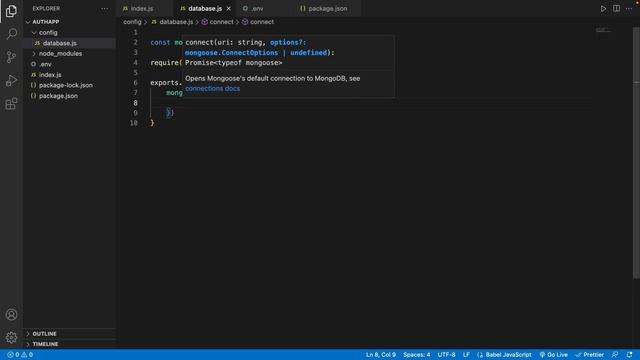Click the Go Live server button
640x360 pixels.
(553, 355)
